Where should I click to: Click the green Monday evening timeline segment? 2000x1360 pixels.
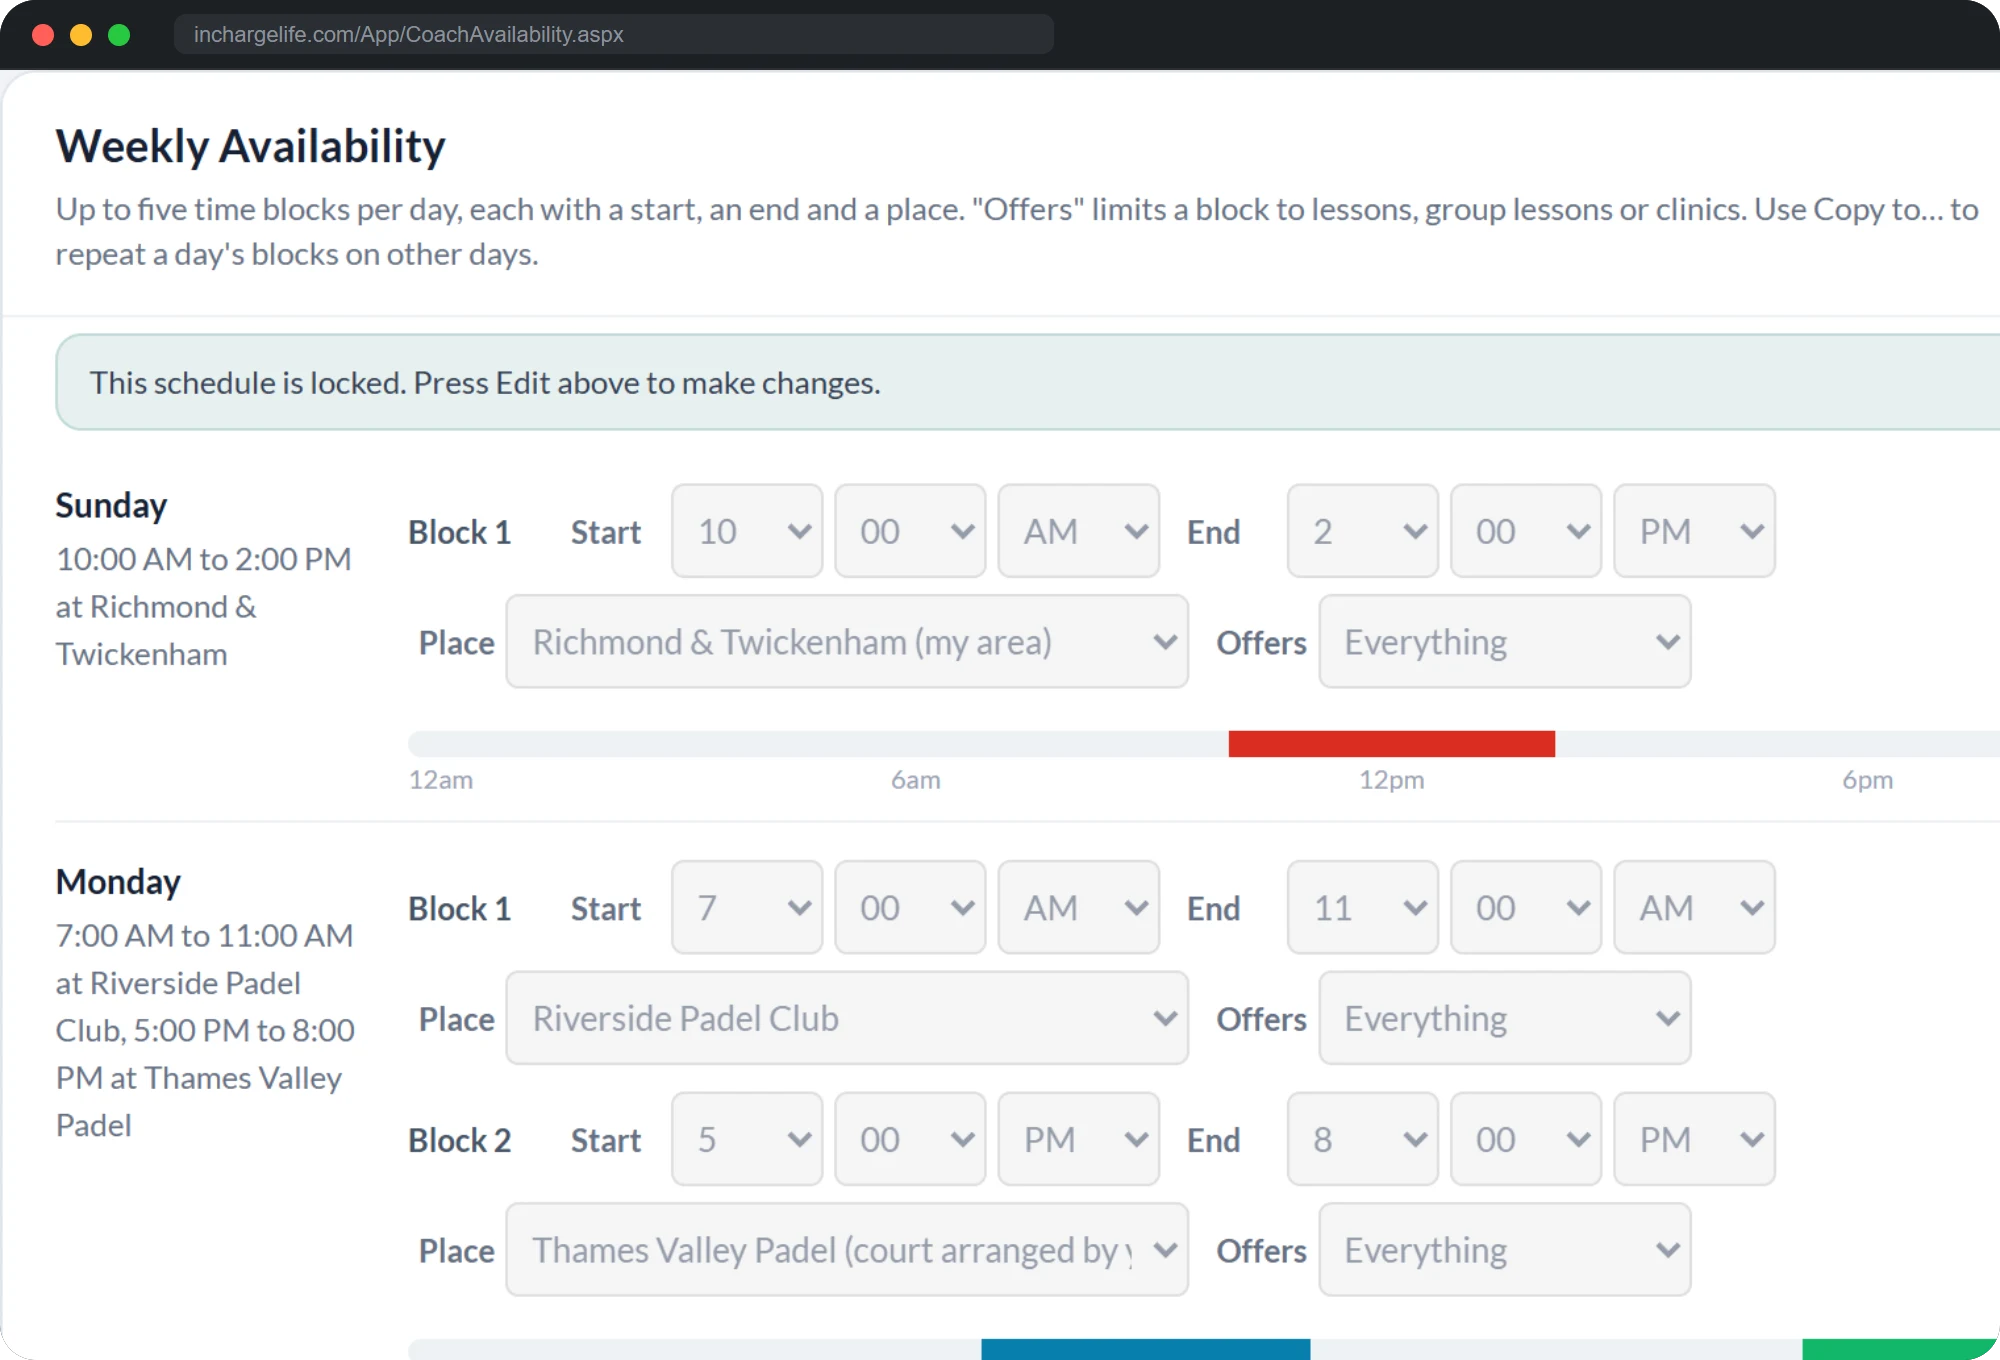click(x=1900, y=1349)
